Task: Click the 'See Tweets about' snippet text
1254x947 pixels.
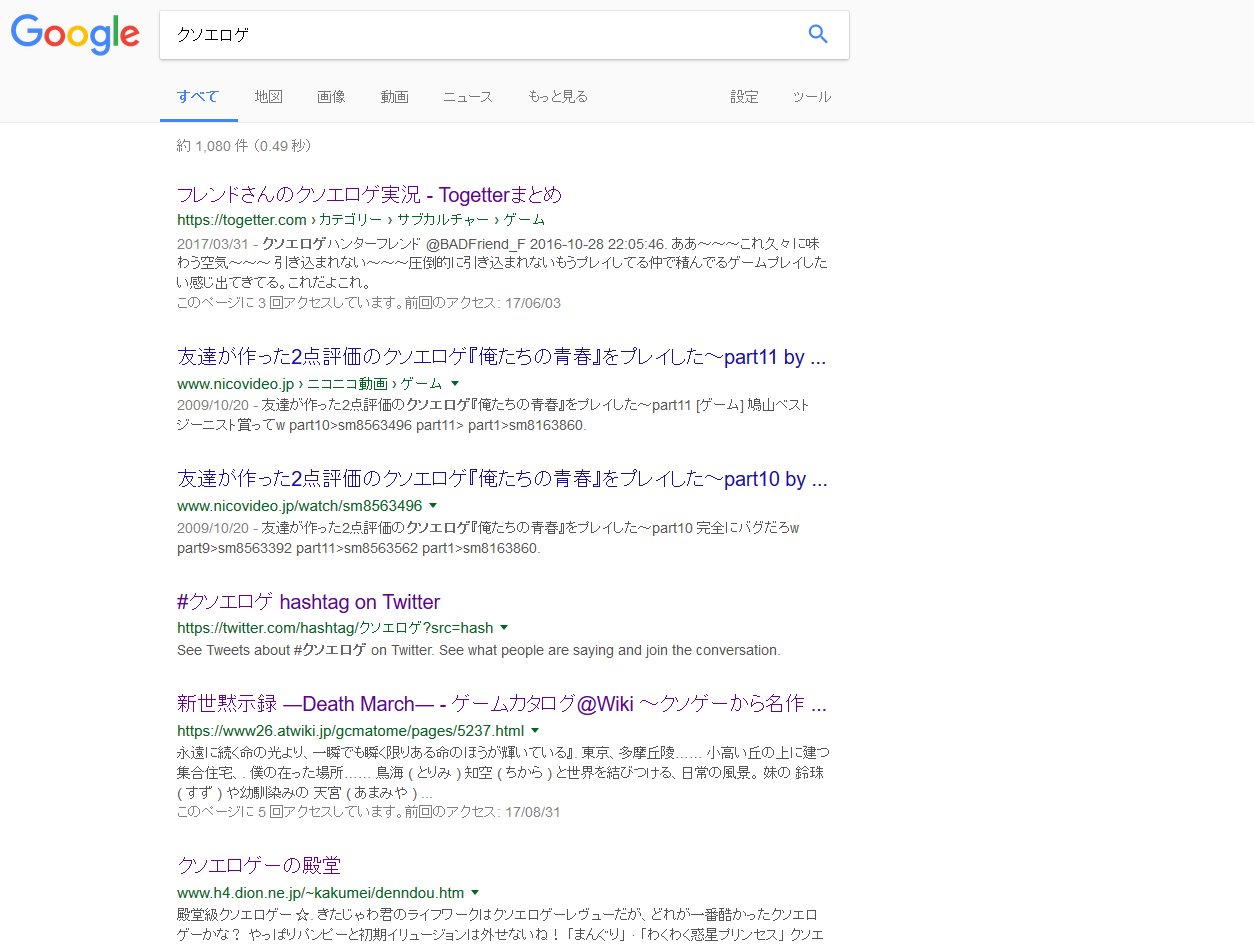Action: click(x=478, y=650)
